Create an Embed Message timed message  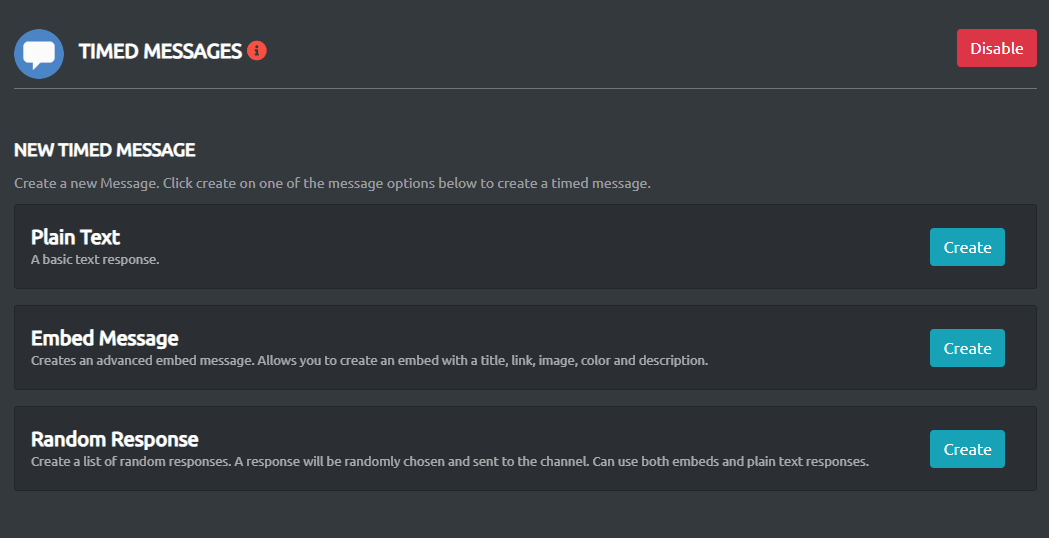pos(966,348)
